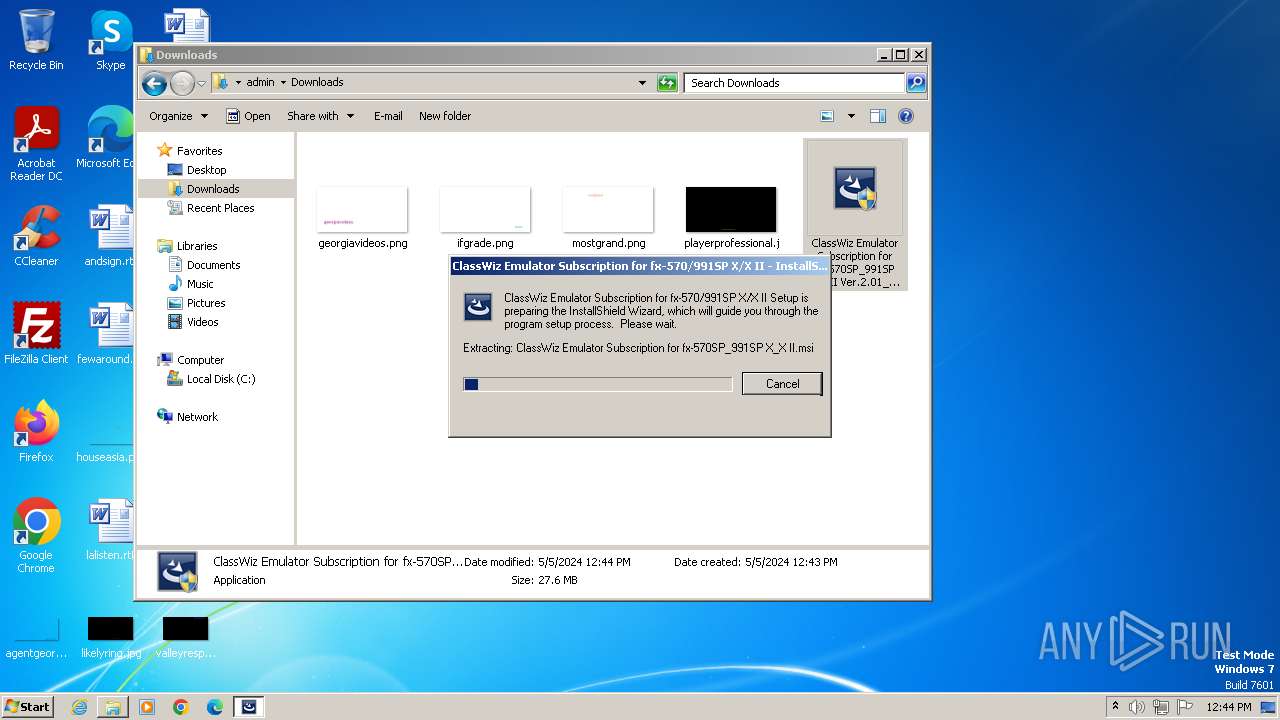1280x720 pixels.
Task: Go forward in Downloads window
Action: (x=182, y=83)
